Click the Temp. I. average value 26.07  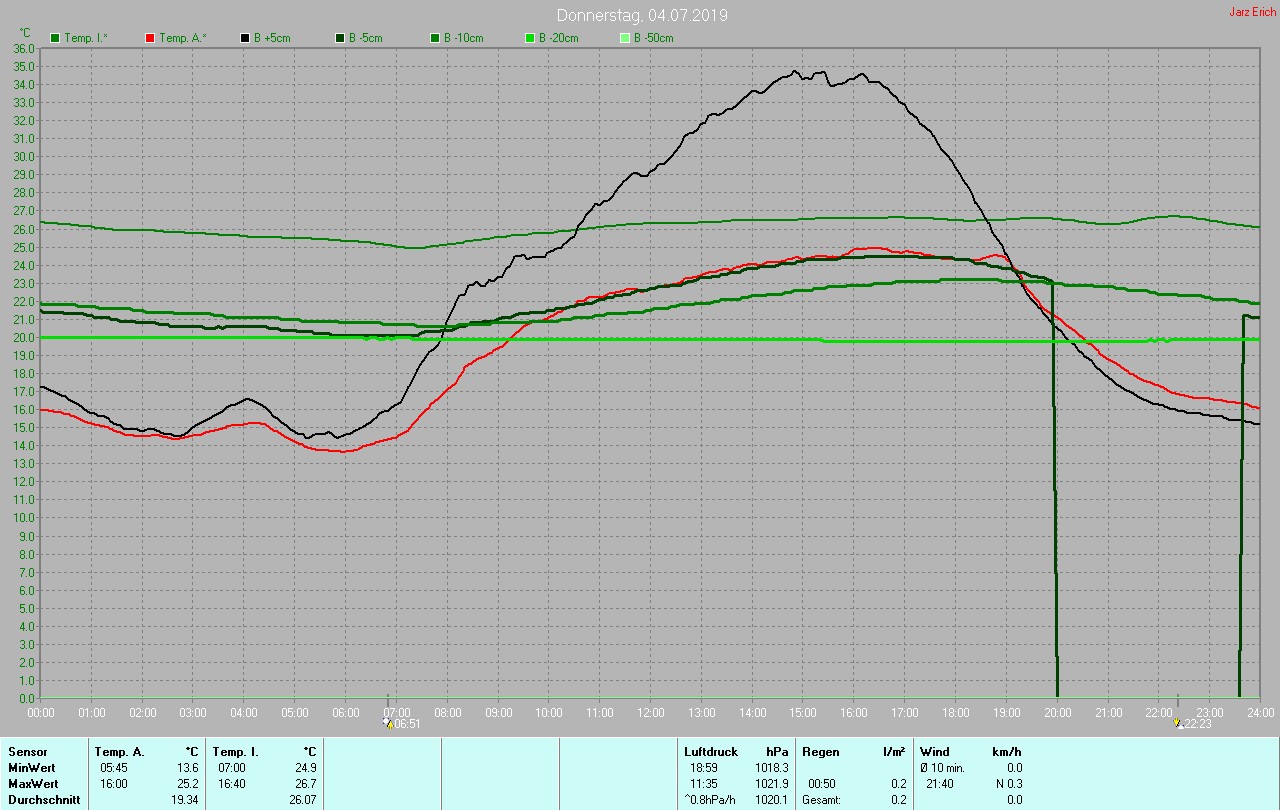302,800
